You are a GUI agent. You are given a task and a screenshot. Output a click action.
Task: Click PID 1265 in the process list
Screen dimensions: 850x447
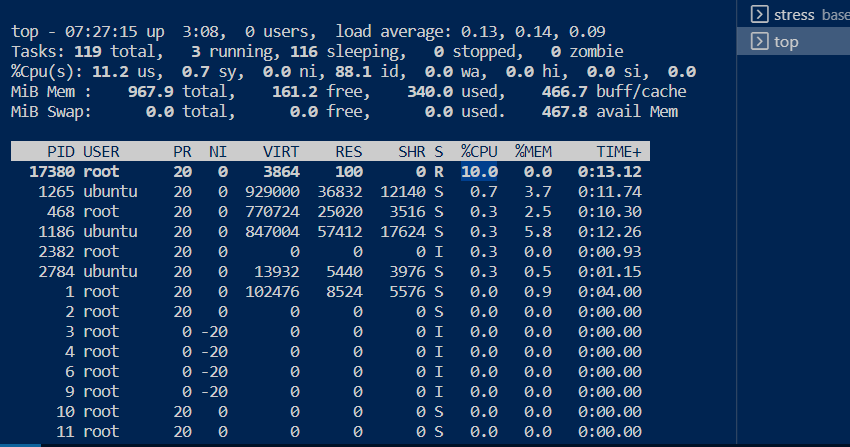click(56, 192)
